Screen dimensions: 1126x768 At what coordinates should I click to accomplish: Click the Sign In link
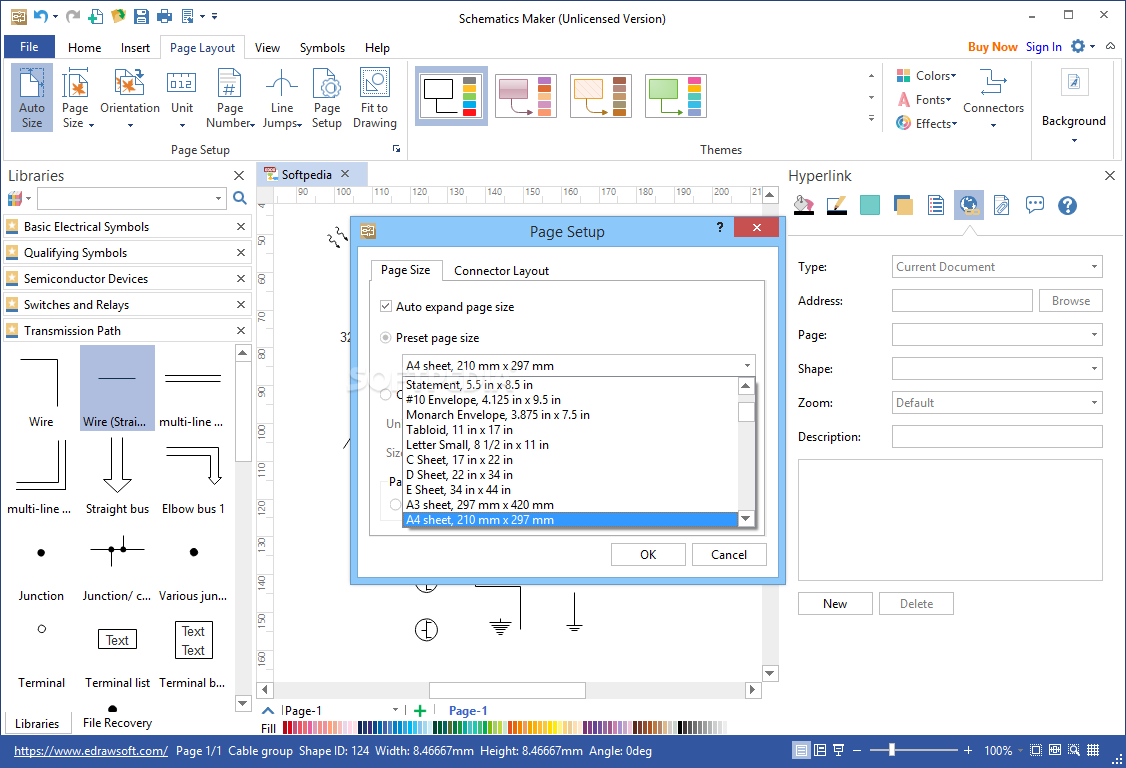click(1043, 47)
